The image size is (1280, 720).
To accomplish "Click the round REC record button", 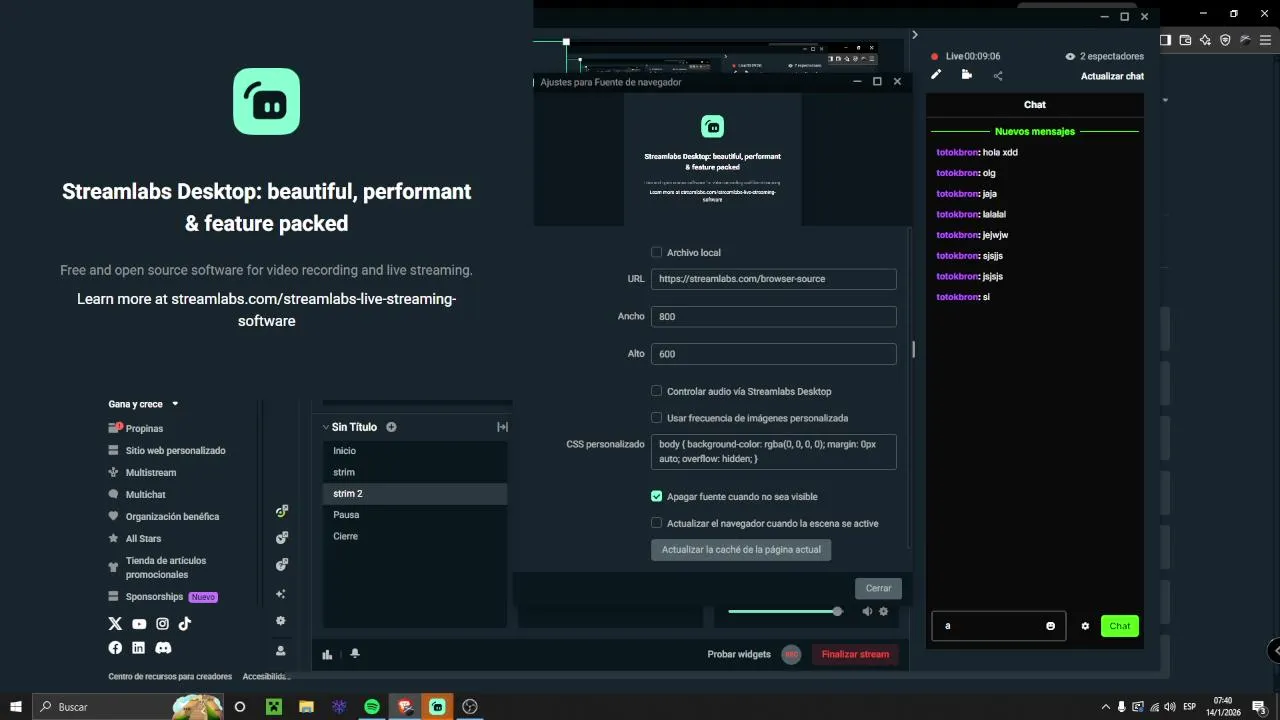I will click(x=791, y=655).
